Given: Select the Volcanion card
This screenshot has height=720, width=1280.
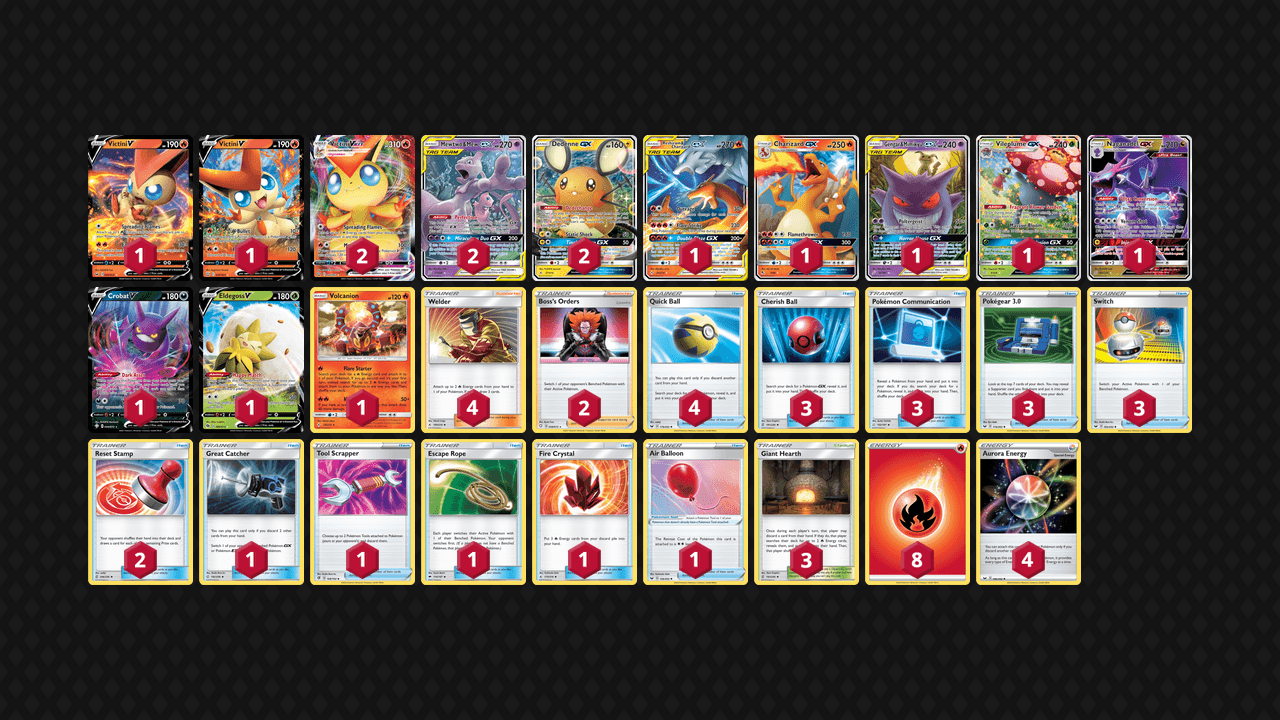Looking at the screenshot, I should [x=362, y=360].
